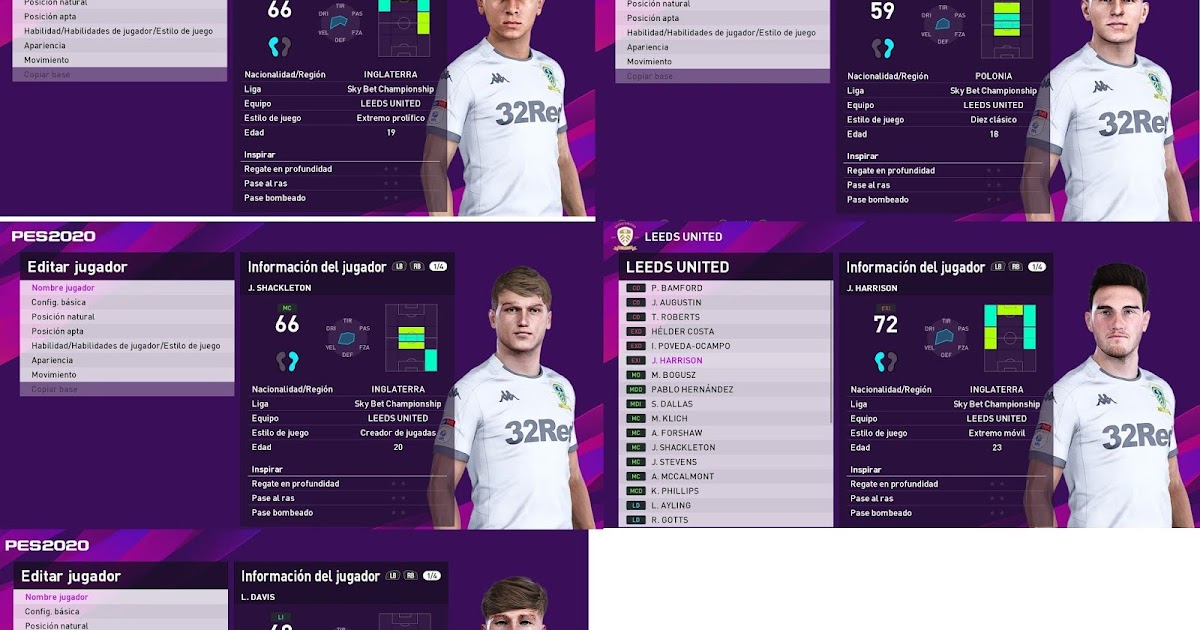The image size is (1200, 630).
Task: Click the RB badge in J. Shackleton's info header
Action: (x=415, y=267)
